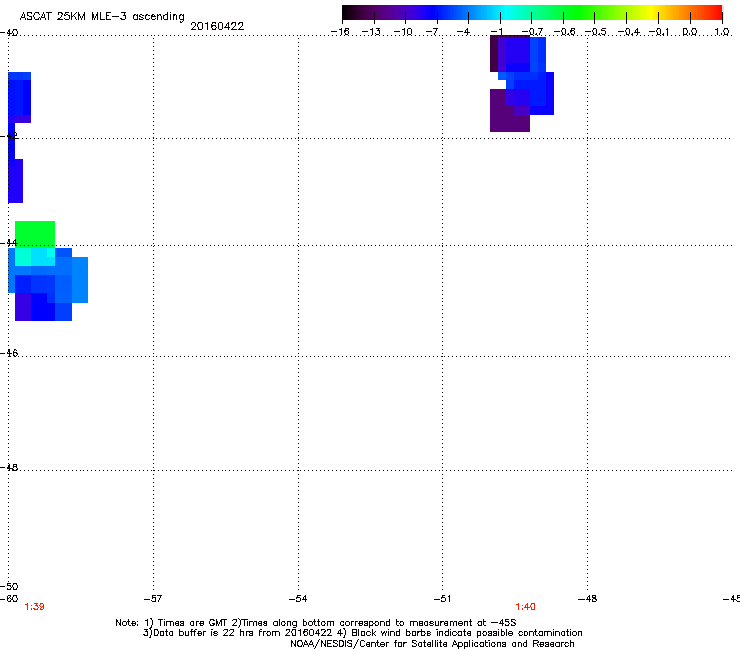740x650 pixels.
Task: Click the plot title 'ASCAT 25KM MLE-3 ascending'
Action: click(102, 17)
